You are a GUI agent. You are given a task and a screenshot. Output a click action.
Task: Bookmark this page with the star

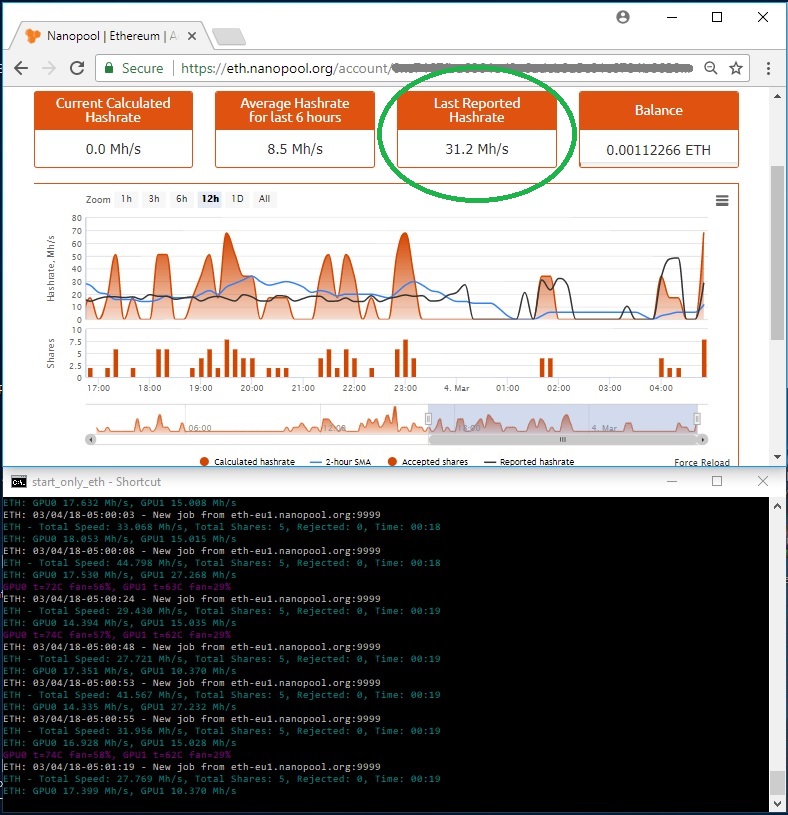pos(736,68)
